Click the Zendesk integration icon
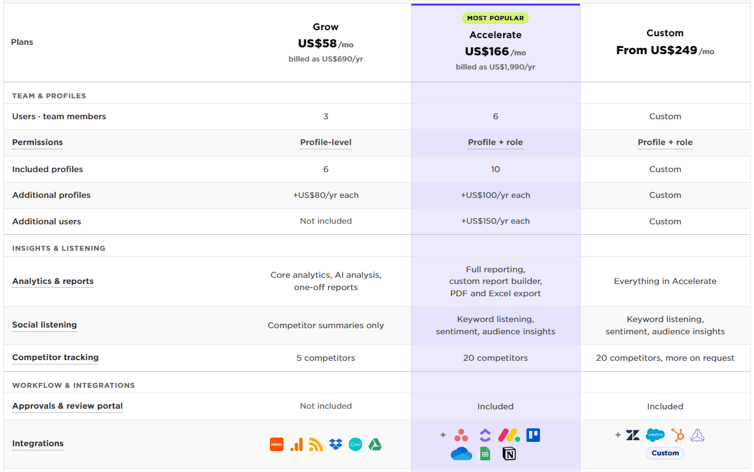 coord(633,435)
